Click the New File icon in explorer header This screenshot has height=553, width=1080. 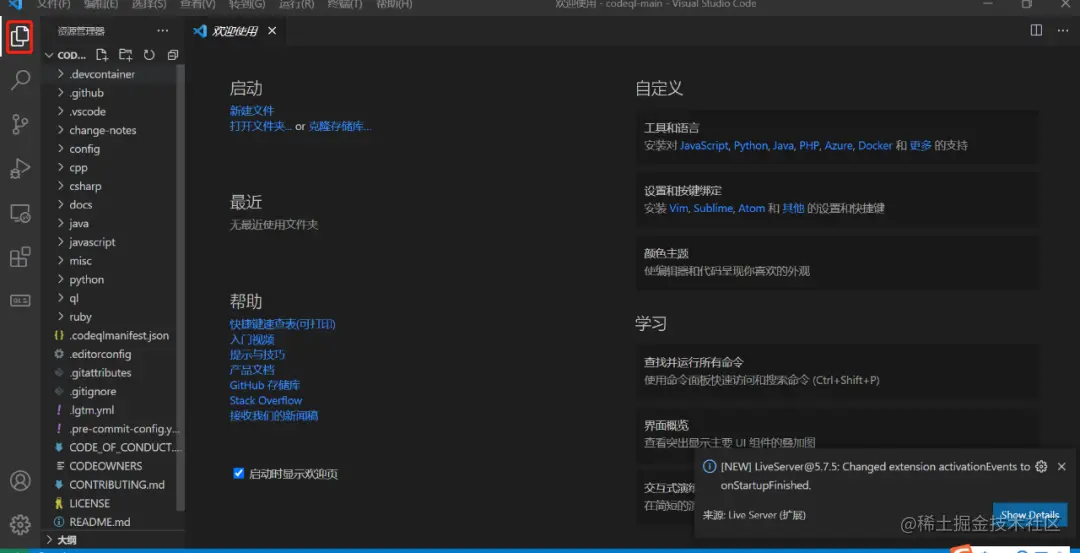coord(102,55)
